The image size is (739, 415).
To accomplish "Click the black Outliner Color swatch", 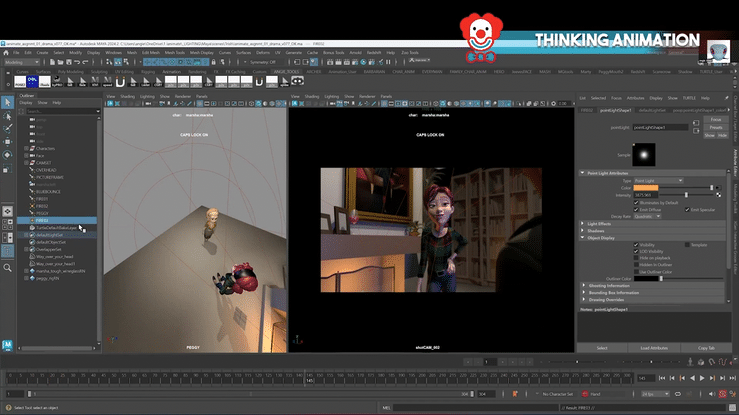I will click(x=646, y=279).
